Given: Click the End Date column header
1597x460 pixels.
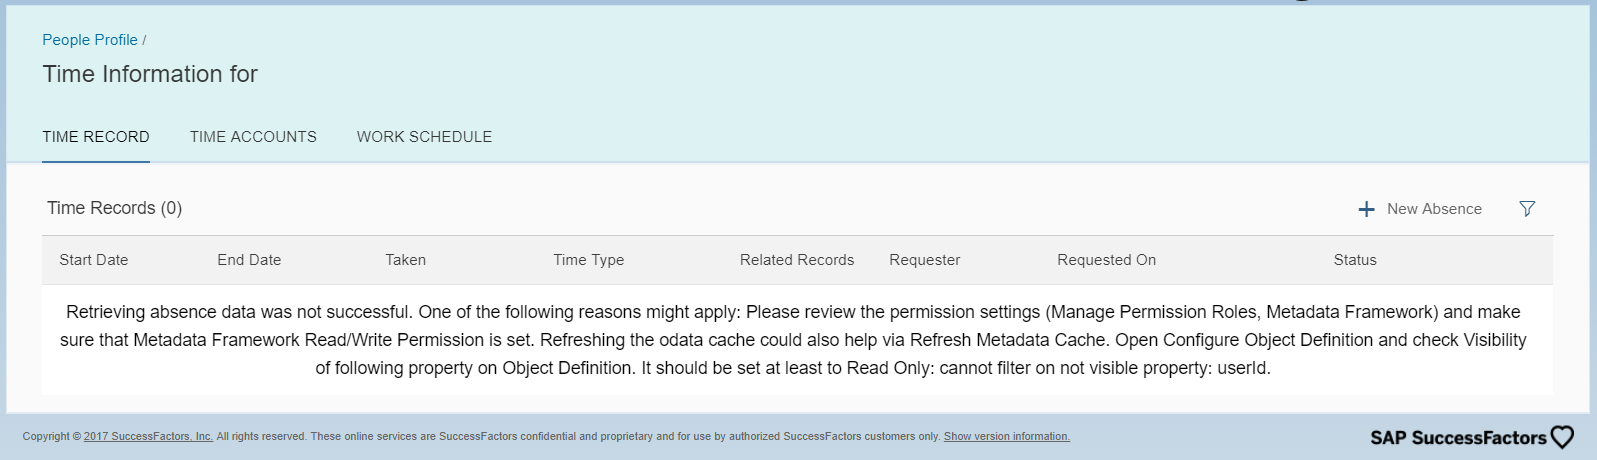Looking at the screenshot, I should pos(249,260).
